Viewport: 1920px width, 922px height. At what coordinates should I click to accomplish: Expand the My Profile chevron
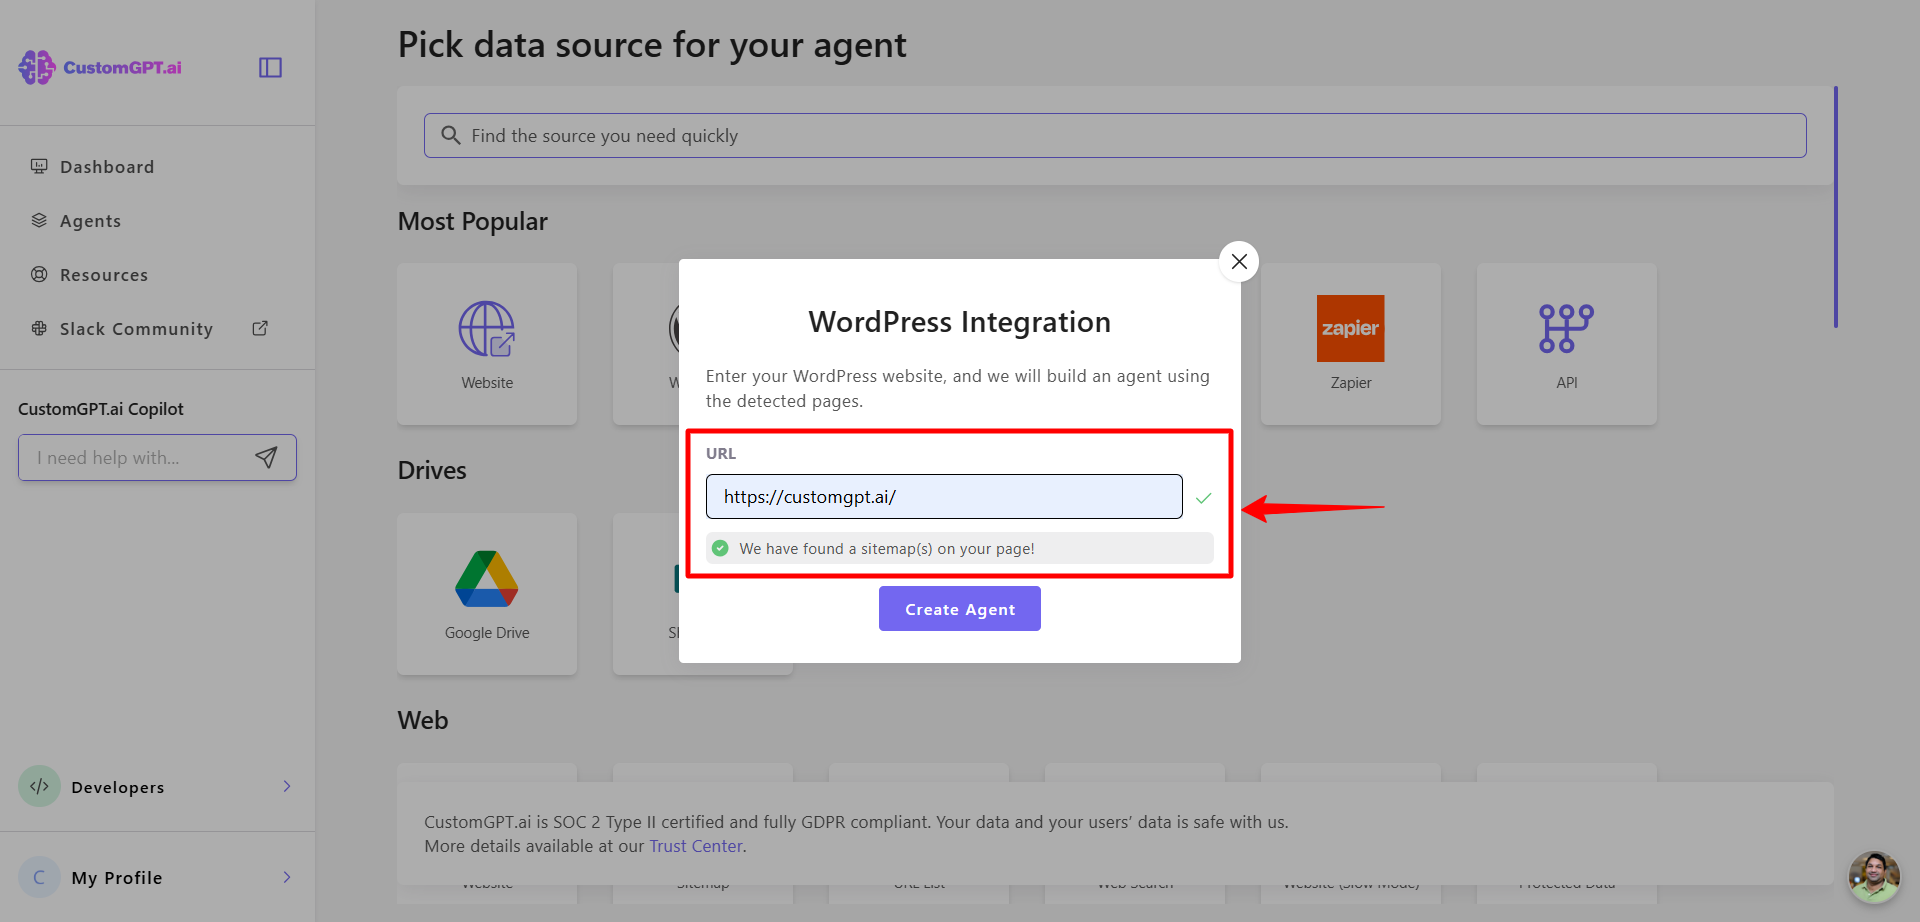point(287,877)
